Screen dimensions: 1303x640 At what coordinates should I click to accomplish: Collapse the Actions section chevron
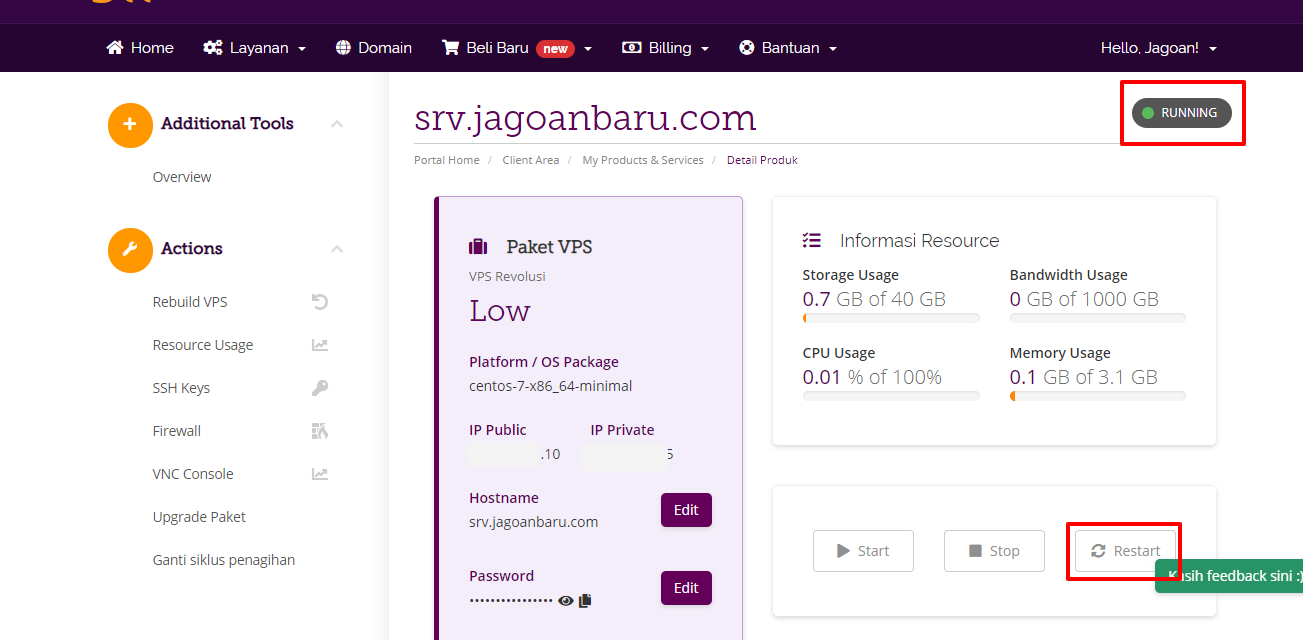(337, 249)
